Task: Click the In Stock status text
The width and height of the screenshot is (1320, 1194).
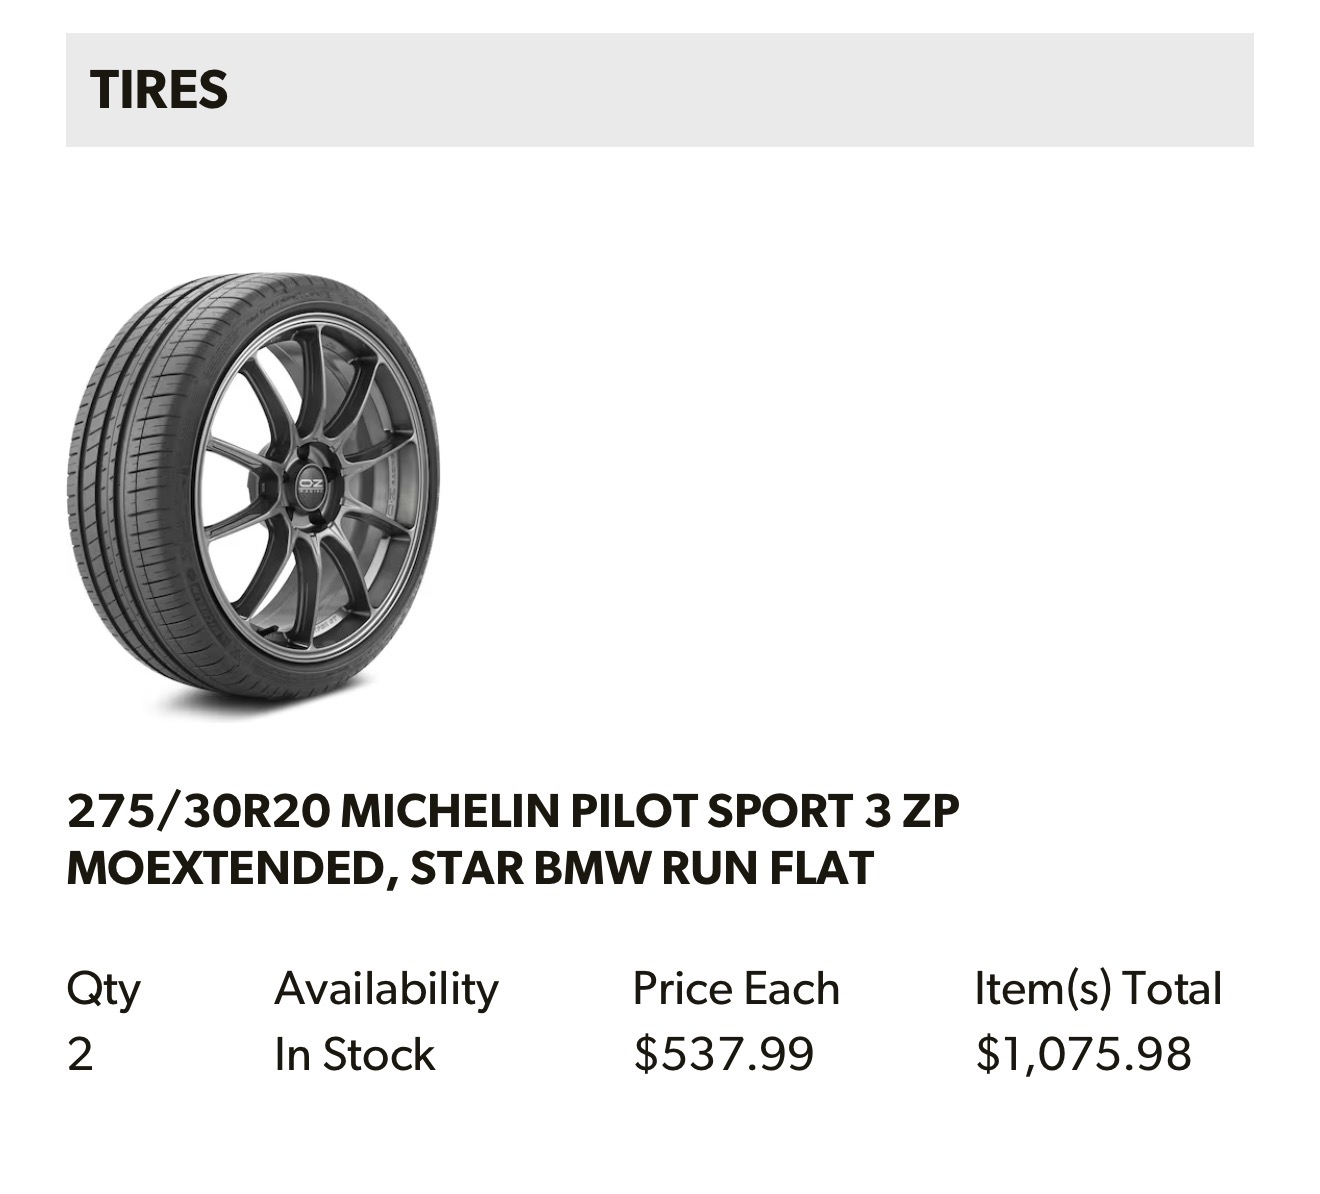Action: click(x=354, y=1055)
